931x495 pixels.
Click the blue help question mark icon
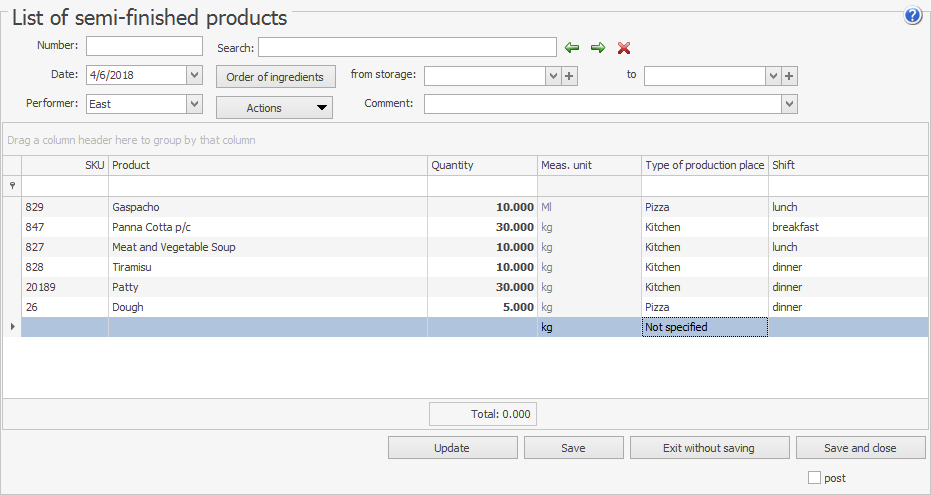pyautogui.click(x=913, y=16)
